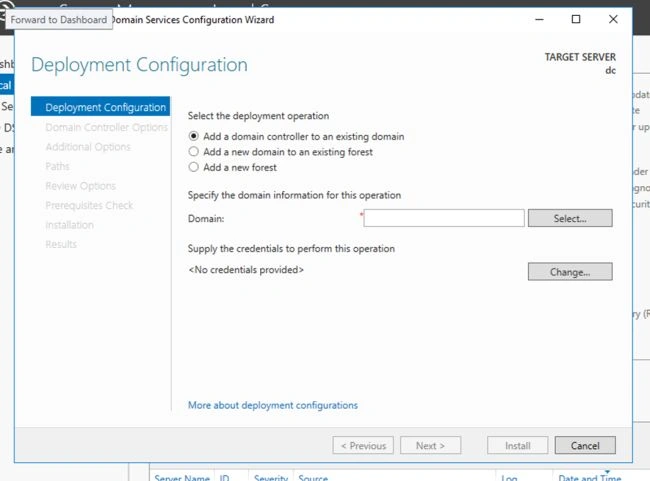Minimize the Configuration Wizard window
Viewport: 650px width, 481px height.
coord(539,19)
